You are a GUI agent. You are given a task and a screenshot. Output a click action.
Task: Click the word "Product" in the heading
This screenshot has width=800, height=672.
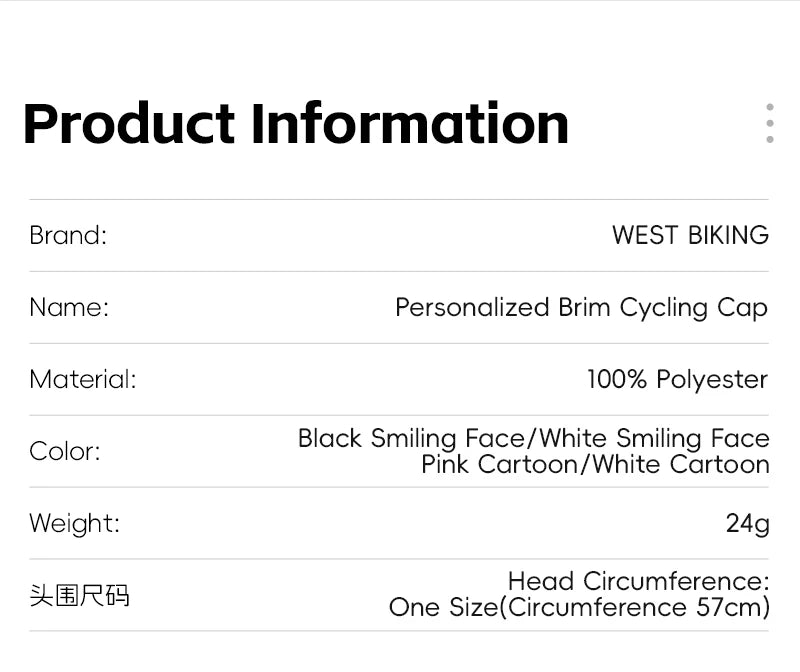coord(128,123)
